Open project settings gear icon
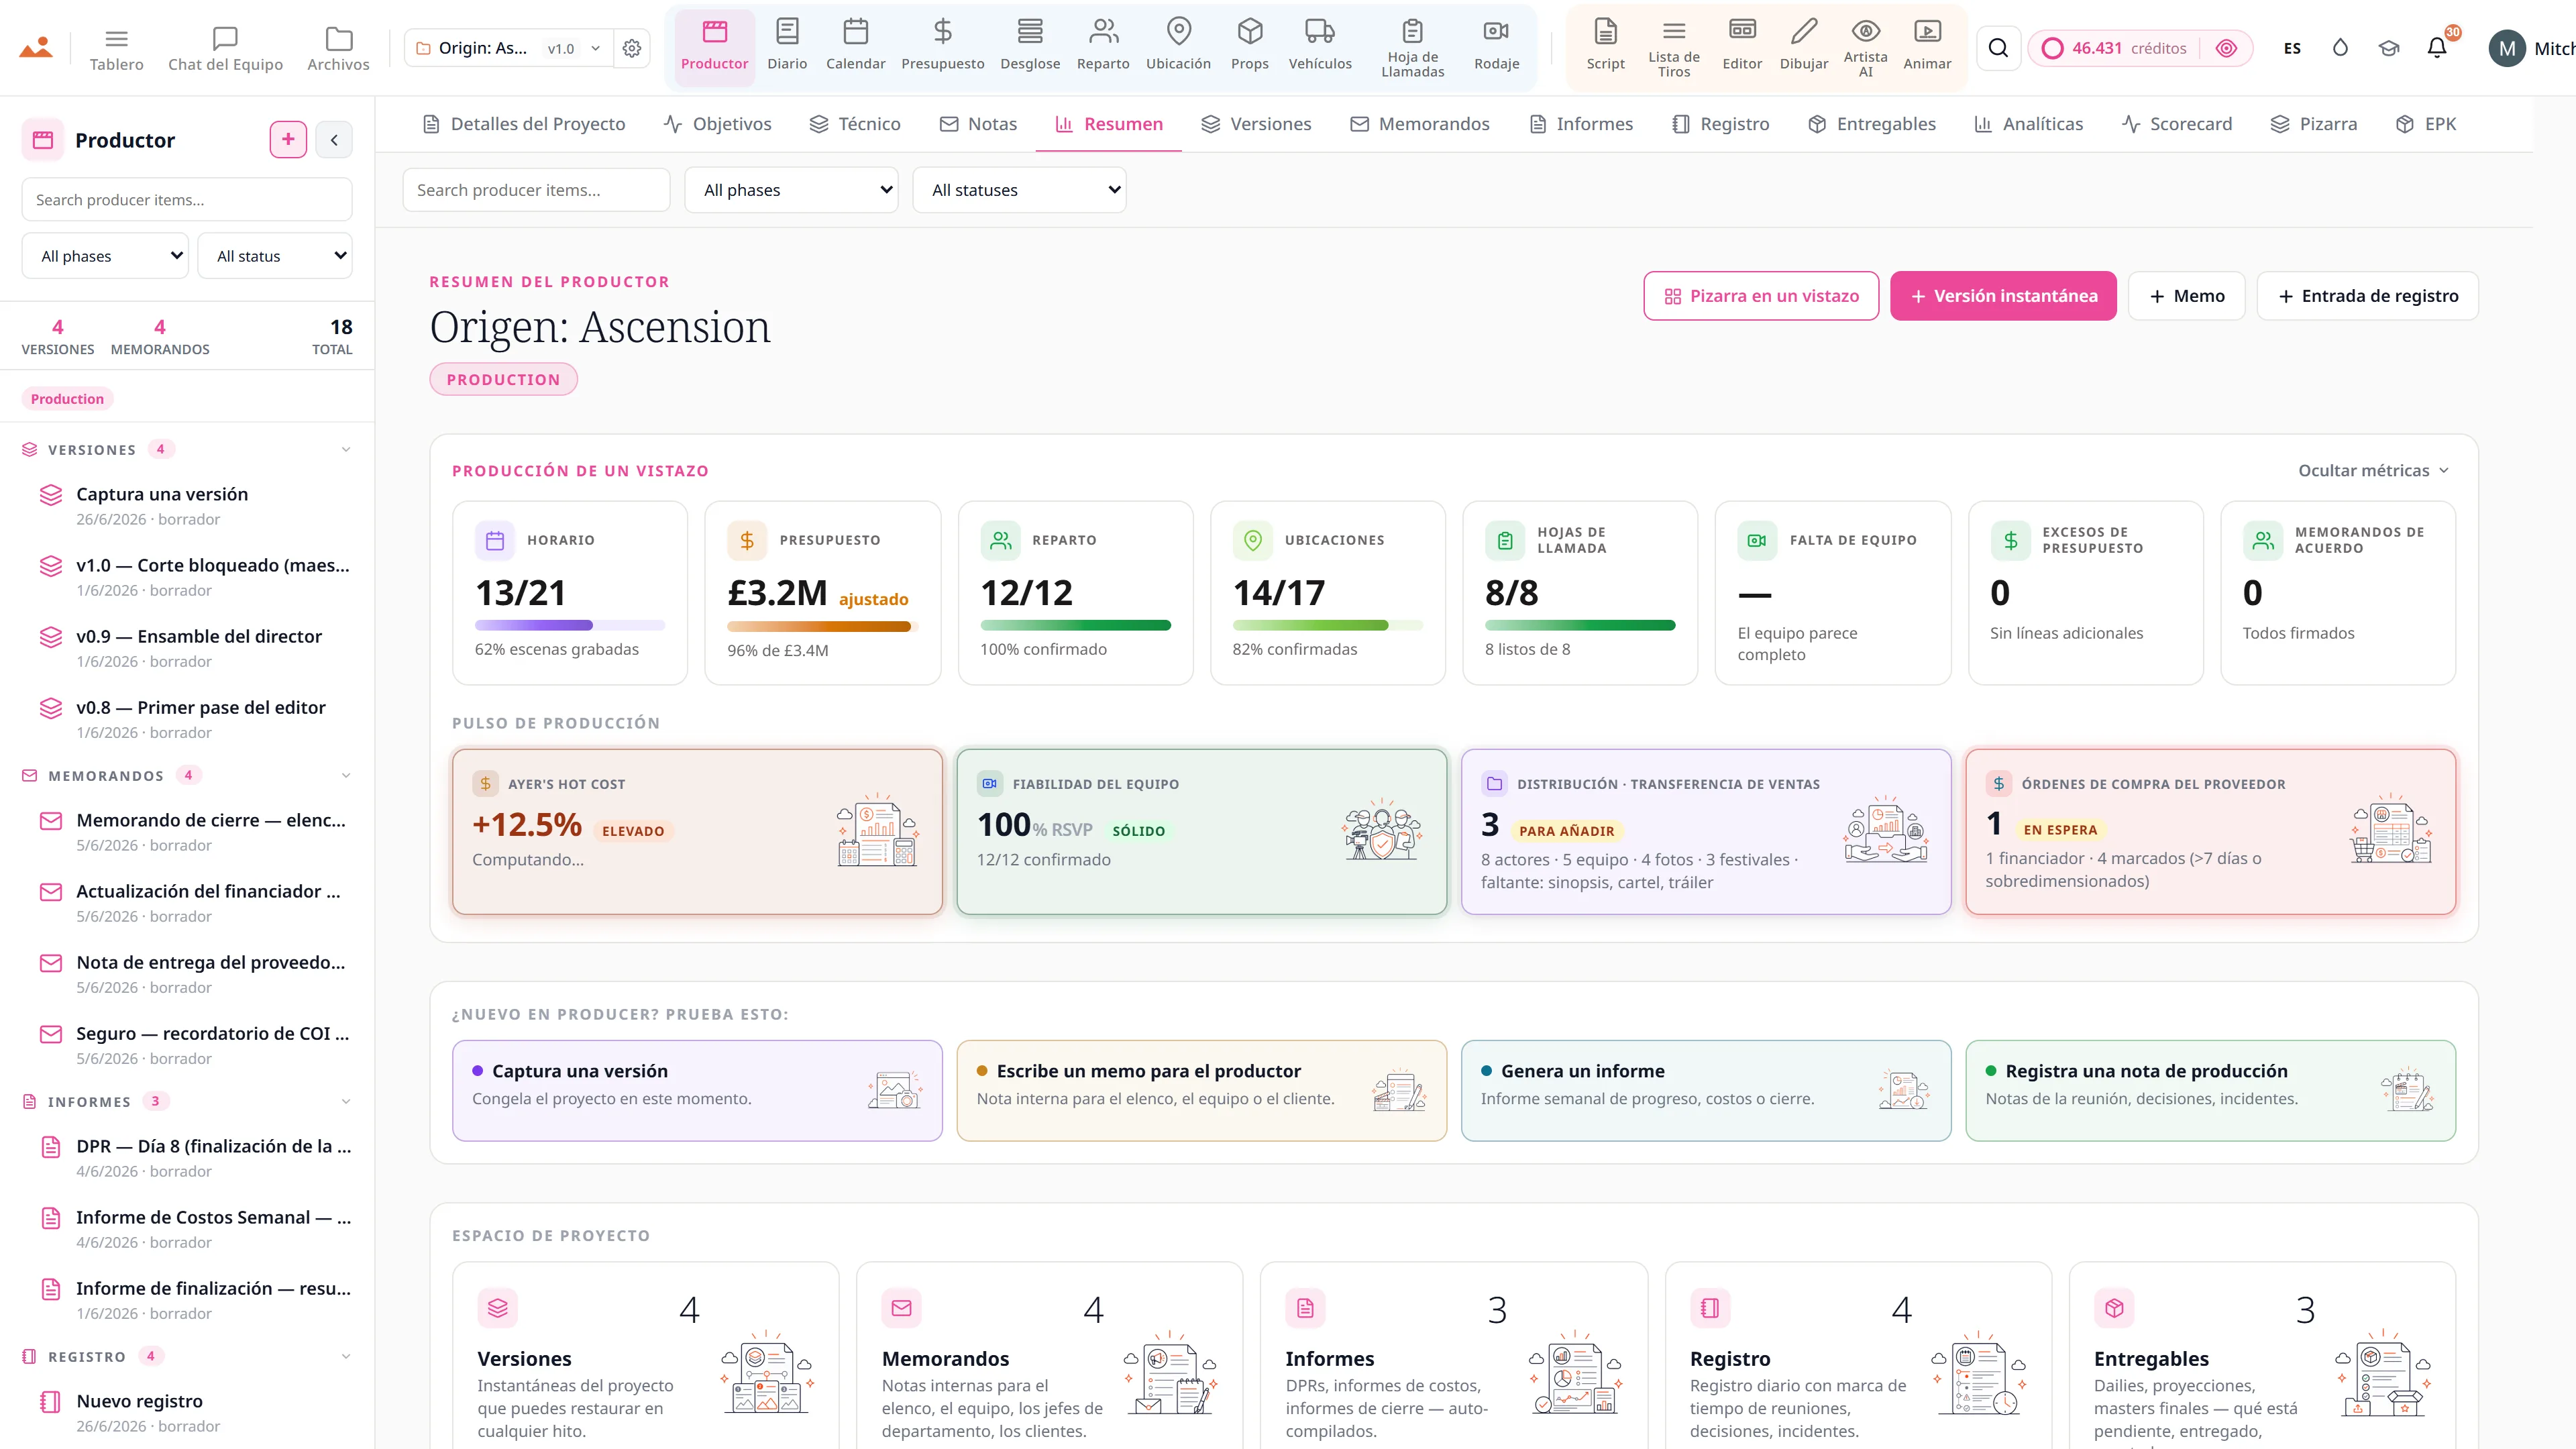2576x1449 pixels. (x=631, y=48)
